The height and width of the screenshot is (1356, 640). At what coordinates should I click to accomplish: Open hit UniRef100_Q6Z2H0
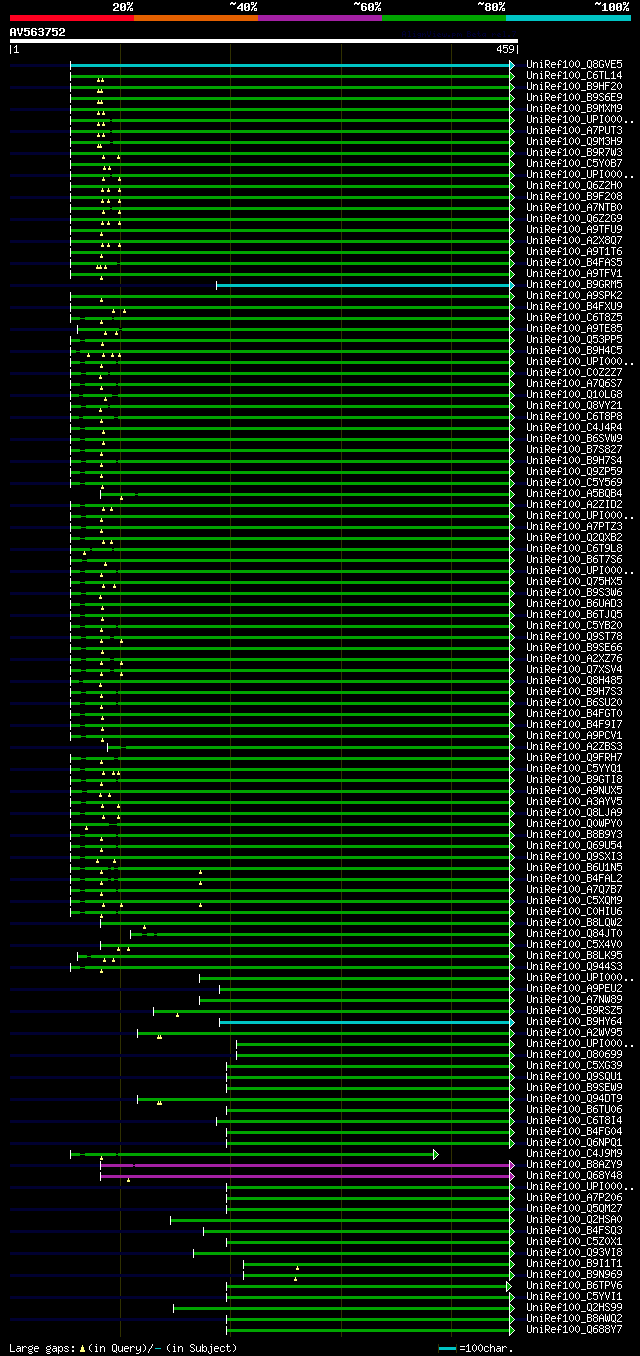click(574, 185)
